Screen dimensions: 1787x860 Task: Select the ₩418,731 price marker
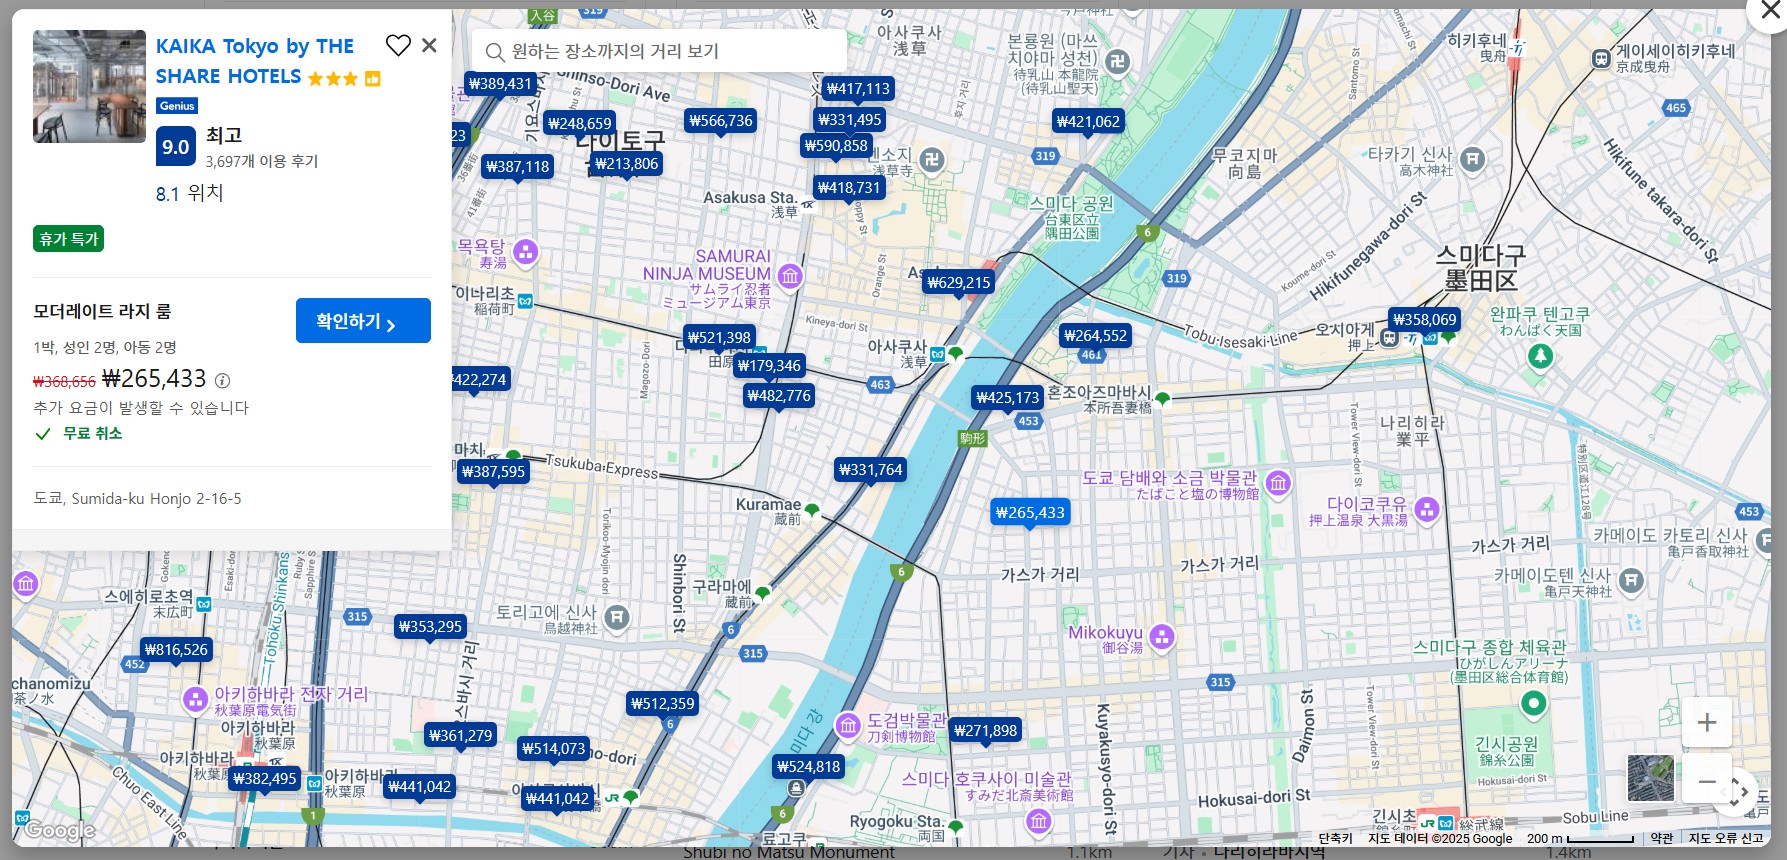point(849,187)
